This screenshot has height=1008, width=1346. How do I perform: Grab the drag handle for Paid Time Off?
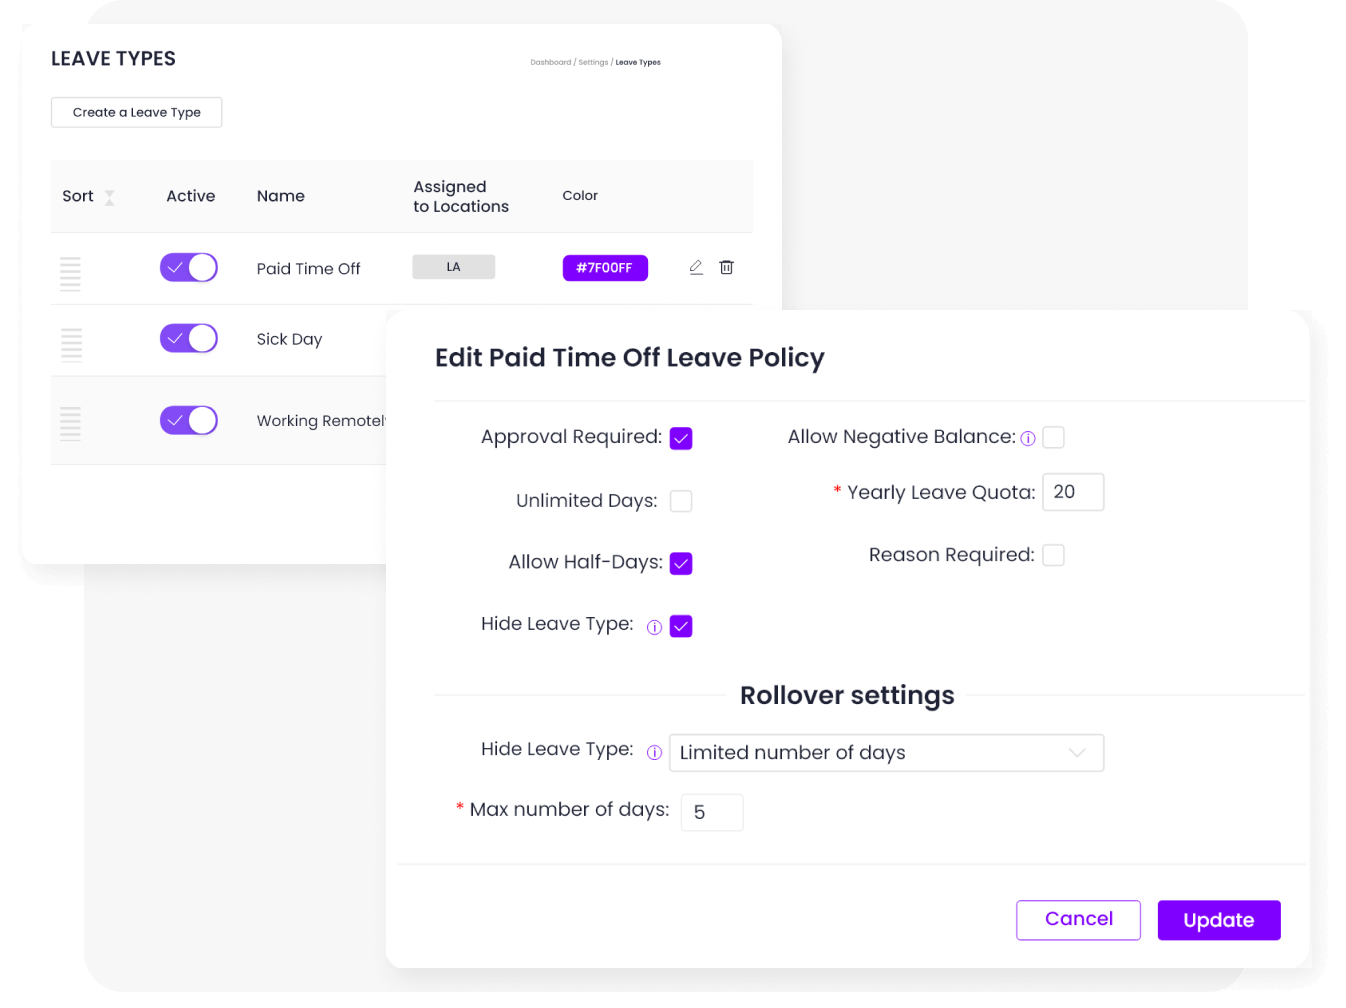click(x=70, y=273)
